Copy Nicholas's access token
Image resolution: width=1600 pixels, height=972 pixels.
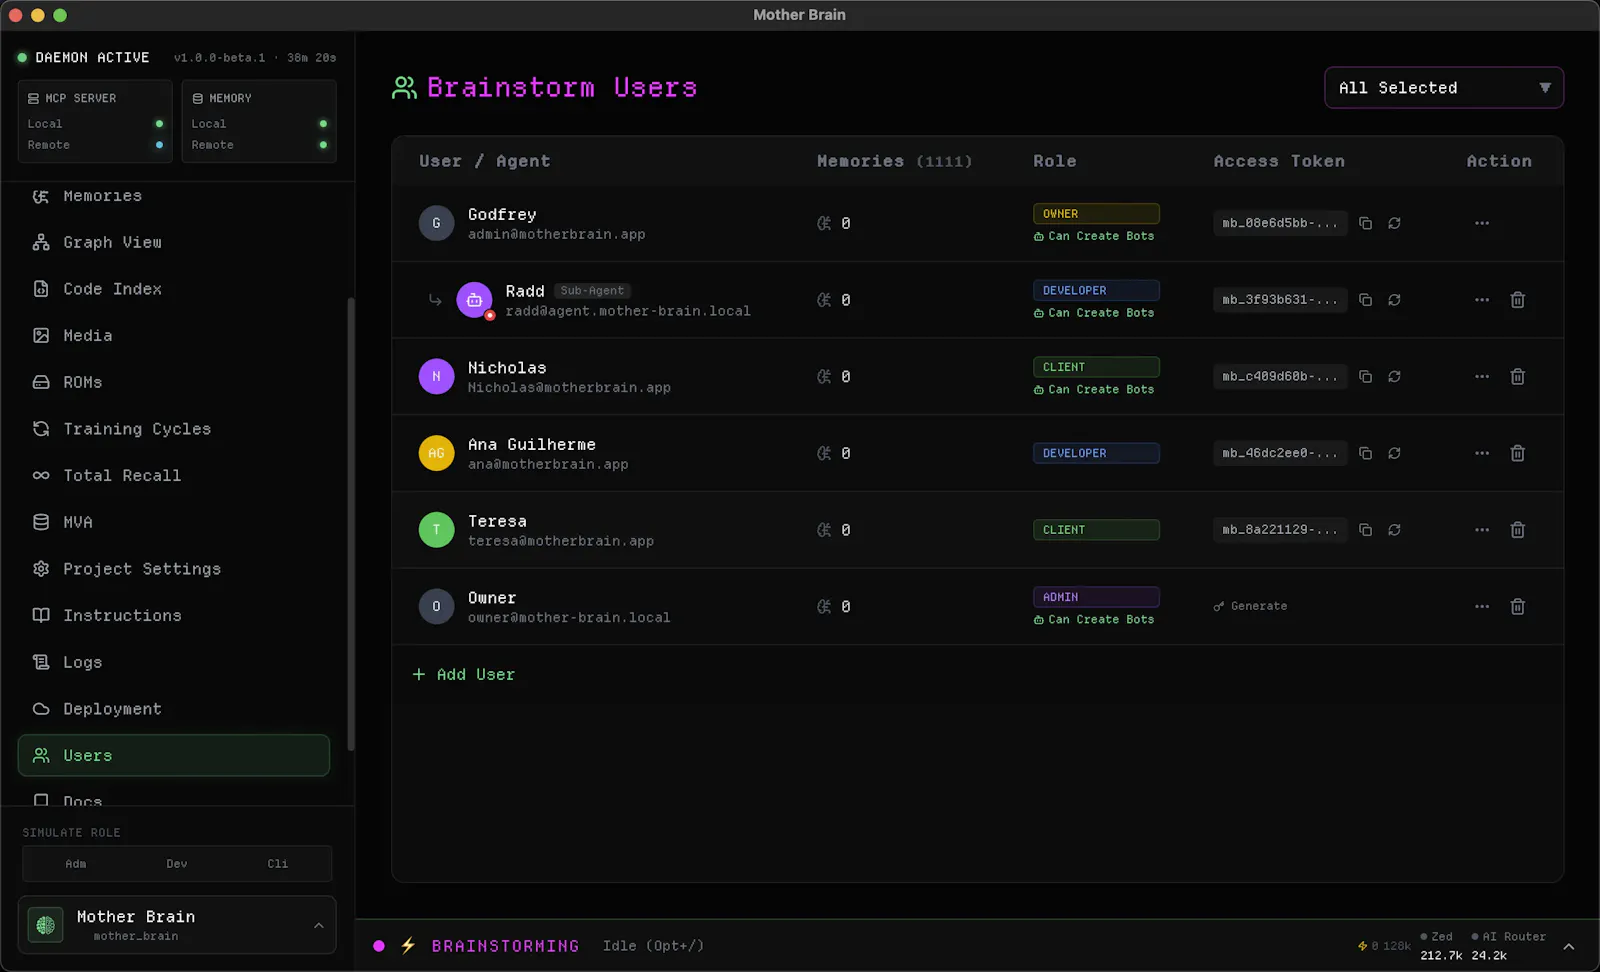coord(1365,376)
